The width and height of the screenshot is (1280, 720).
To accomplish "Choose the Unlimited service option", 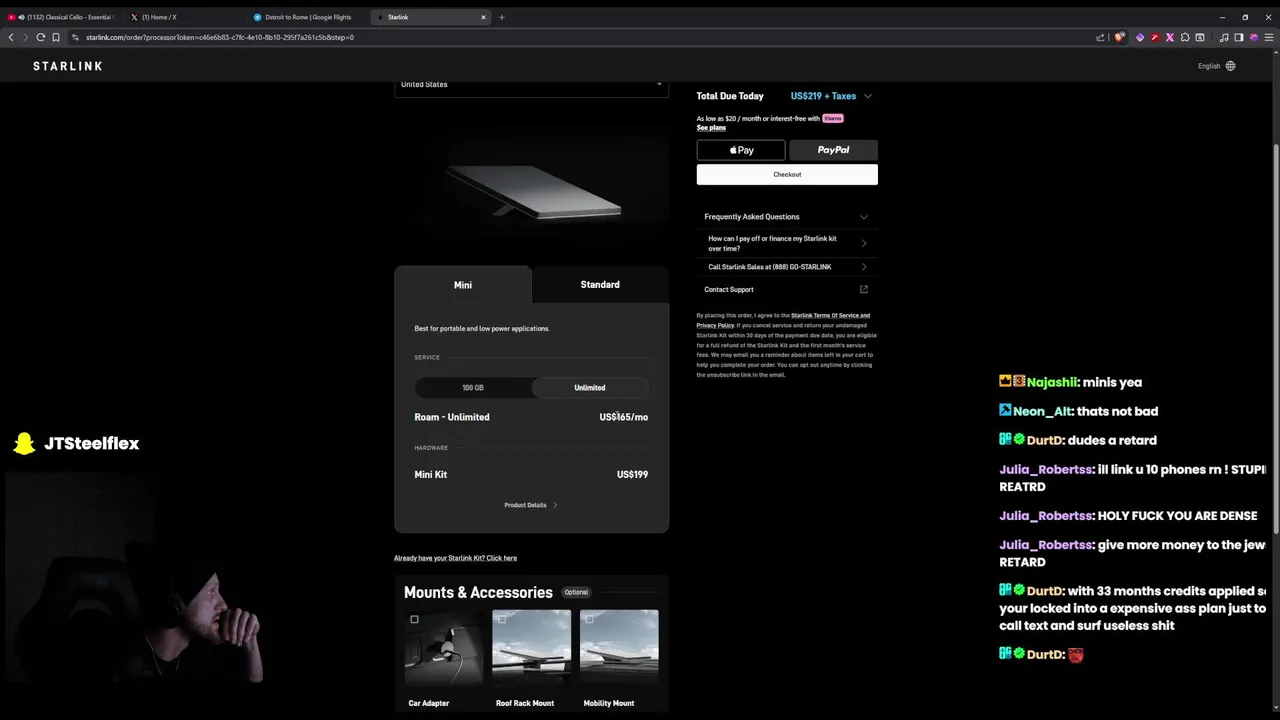I will (590, 388).
